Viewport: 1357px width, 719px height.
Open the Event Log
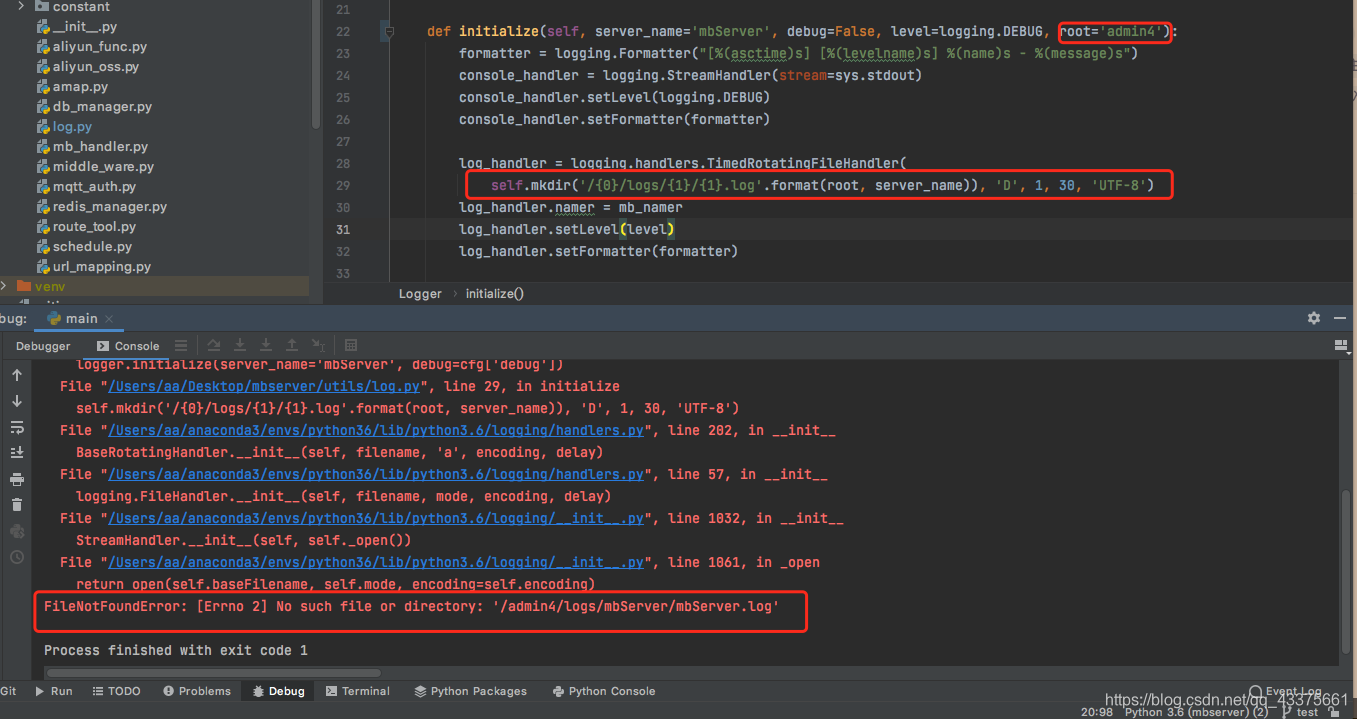click(x=1287, y=691)
